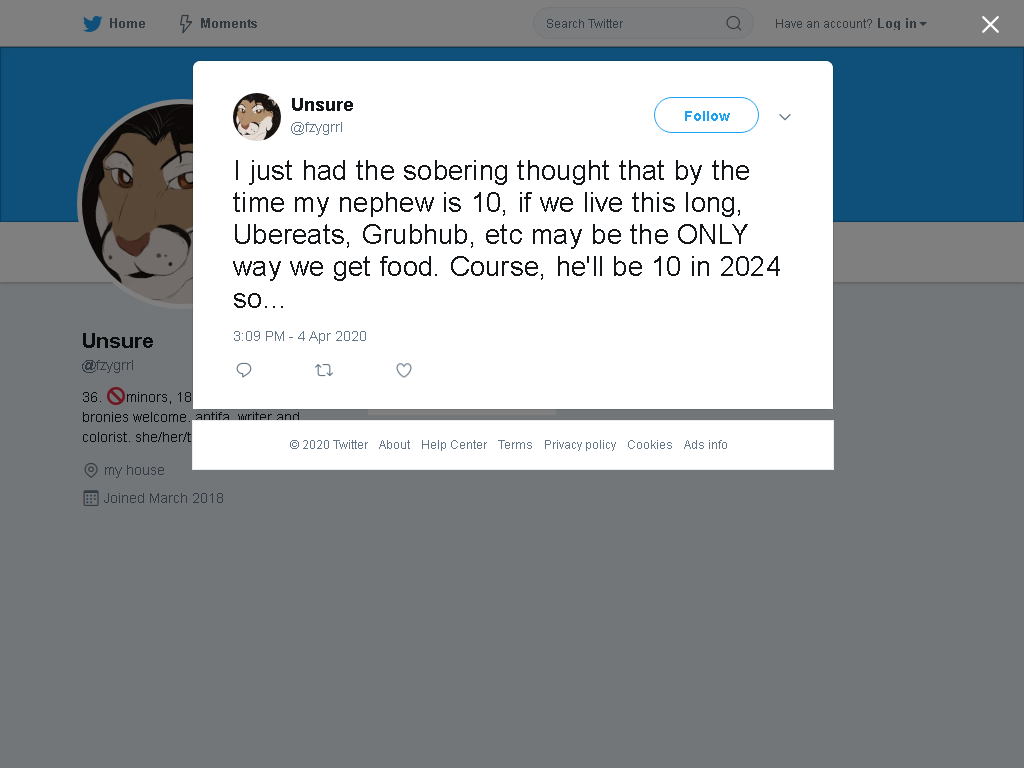Click the location pin icon near 'my house'
The width and height of the screenshot is (1024, 768).
coord(91,470)
